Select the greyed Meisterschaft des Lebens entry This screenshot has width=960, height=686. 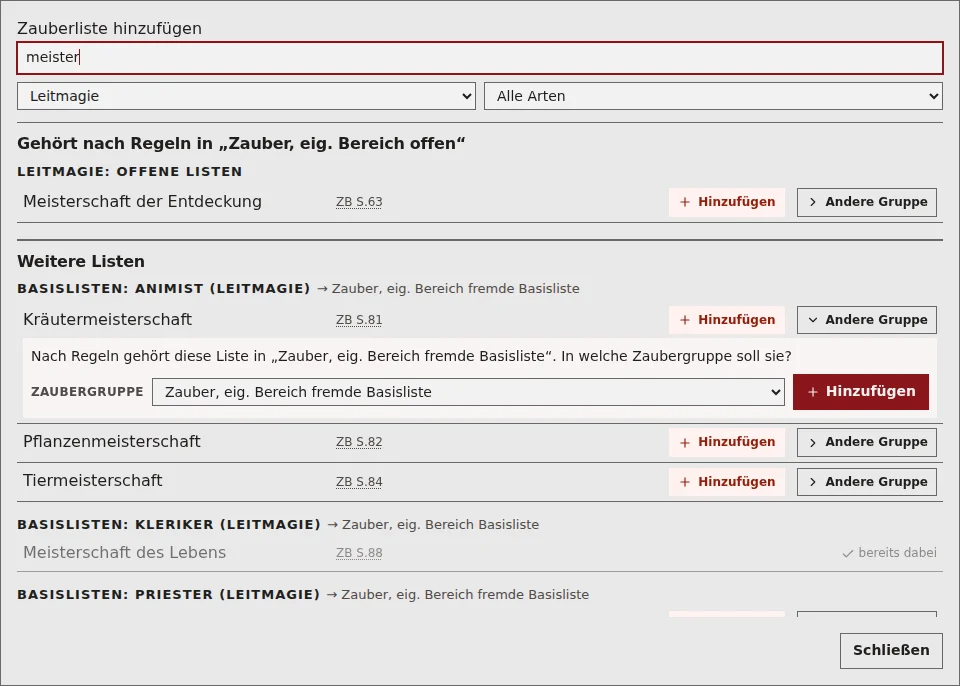tap(125, 552)
